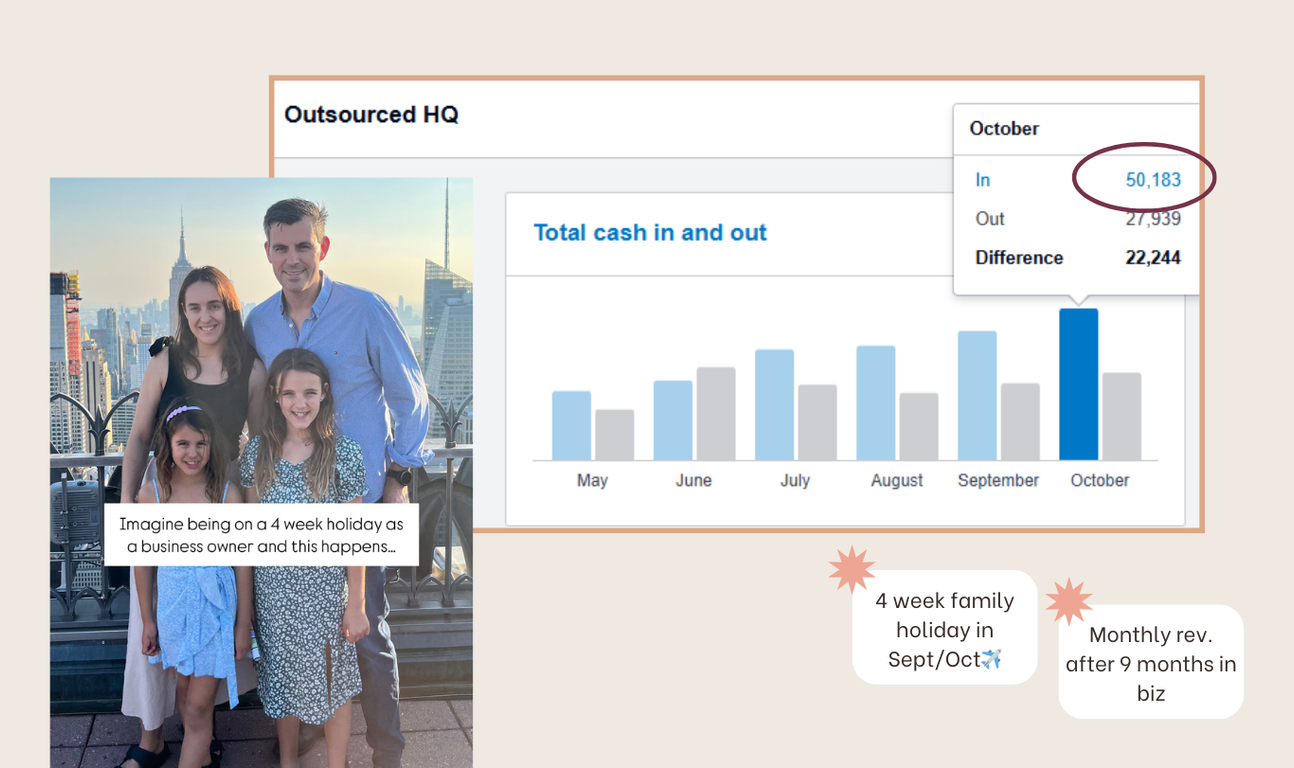Select the dark blue October cash-in bar
1294x768 pixels.
click(x=1078, y=384)
